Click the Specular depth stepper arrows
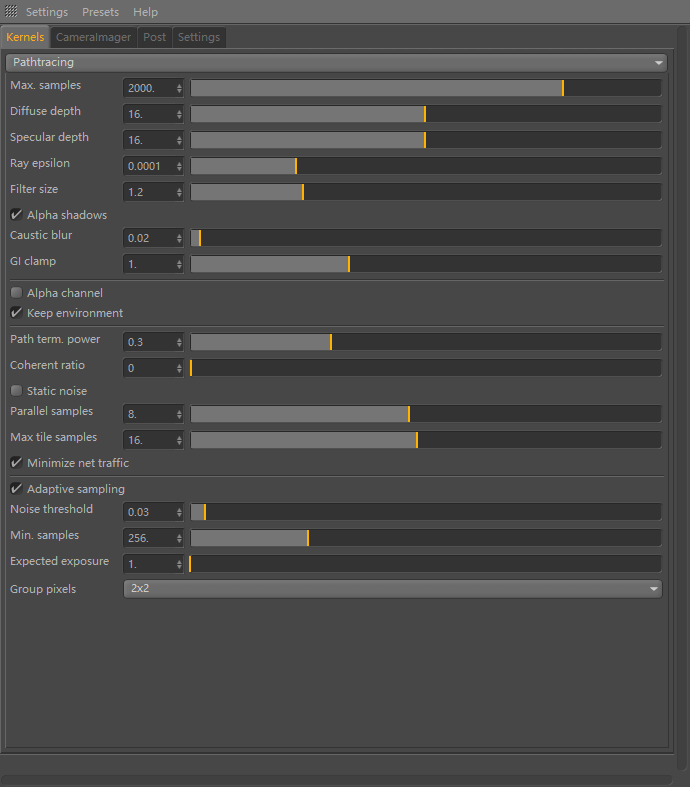 179,140
